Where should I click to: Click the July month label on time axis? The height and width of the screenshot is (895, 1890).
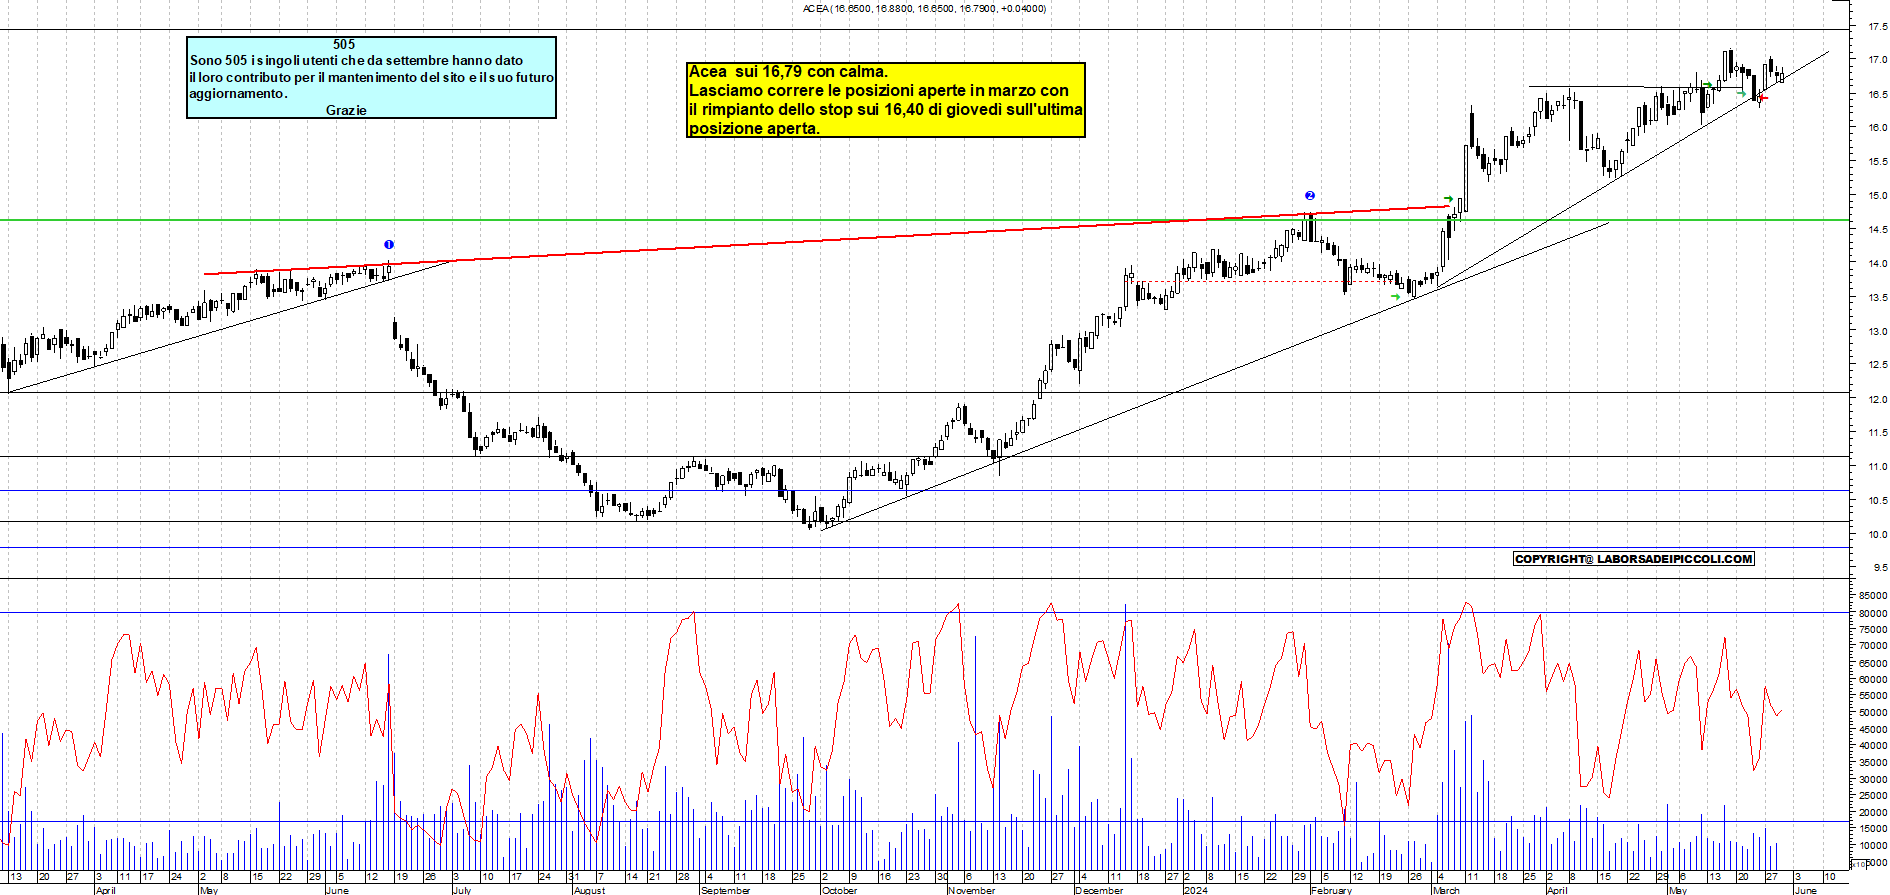(462, 890)
